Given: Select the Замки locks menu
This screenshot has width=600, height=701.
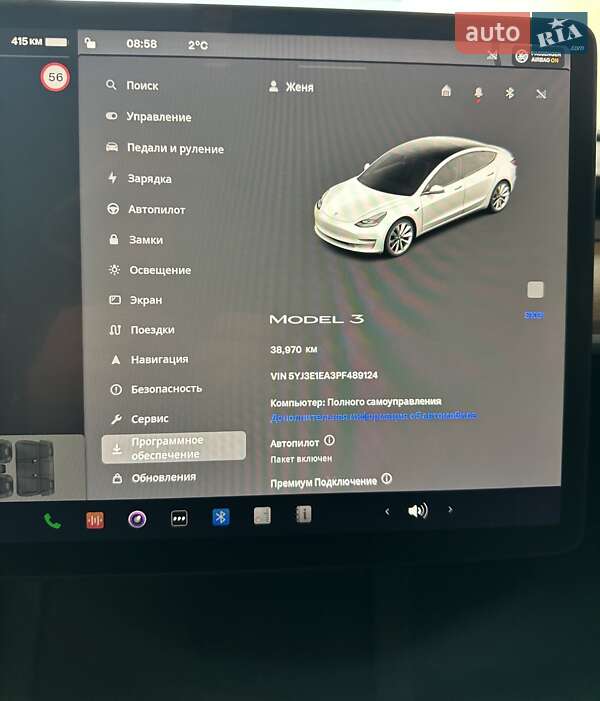Looking at the screenshot, I should (x=136, y=240).
